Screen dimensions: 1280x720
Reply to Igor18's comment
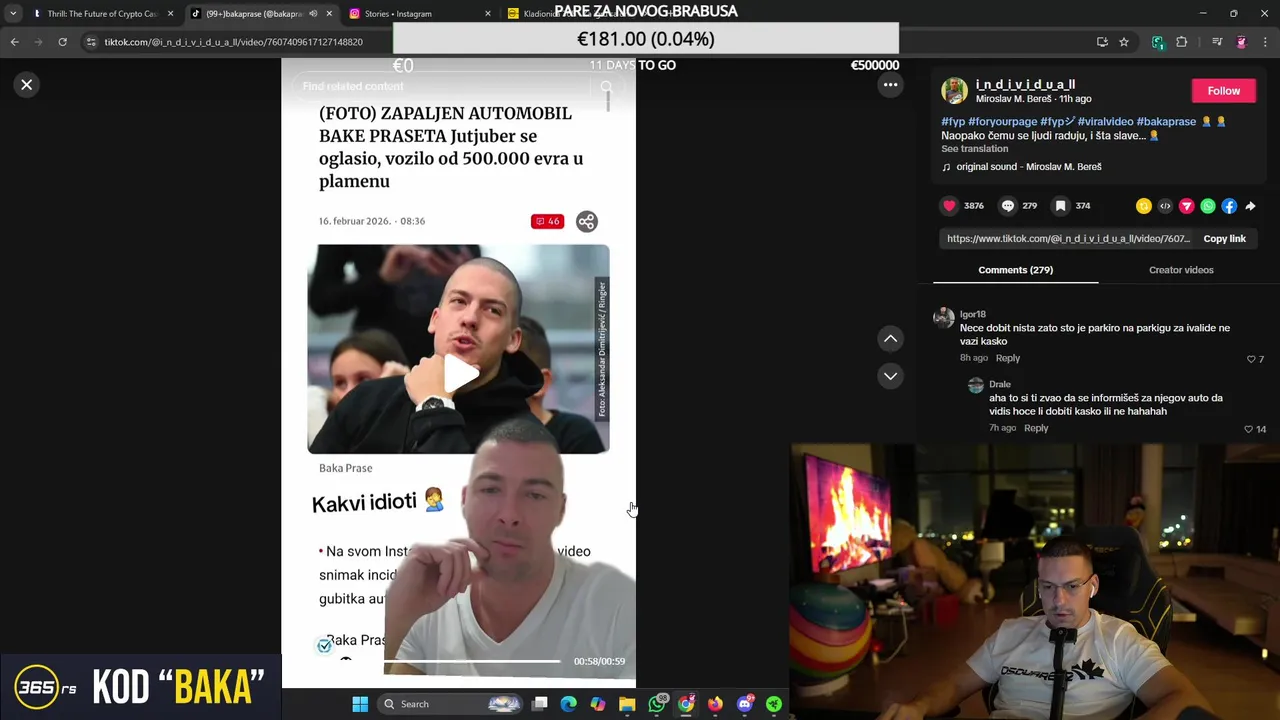click(x=1007, y=358)
